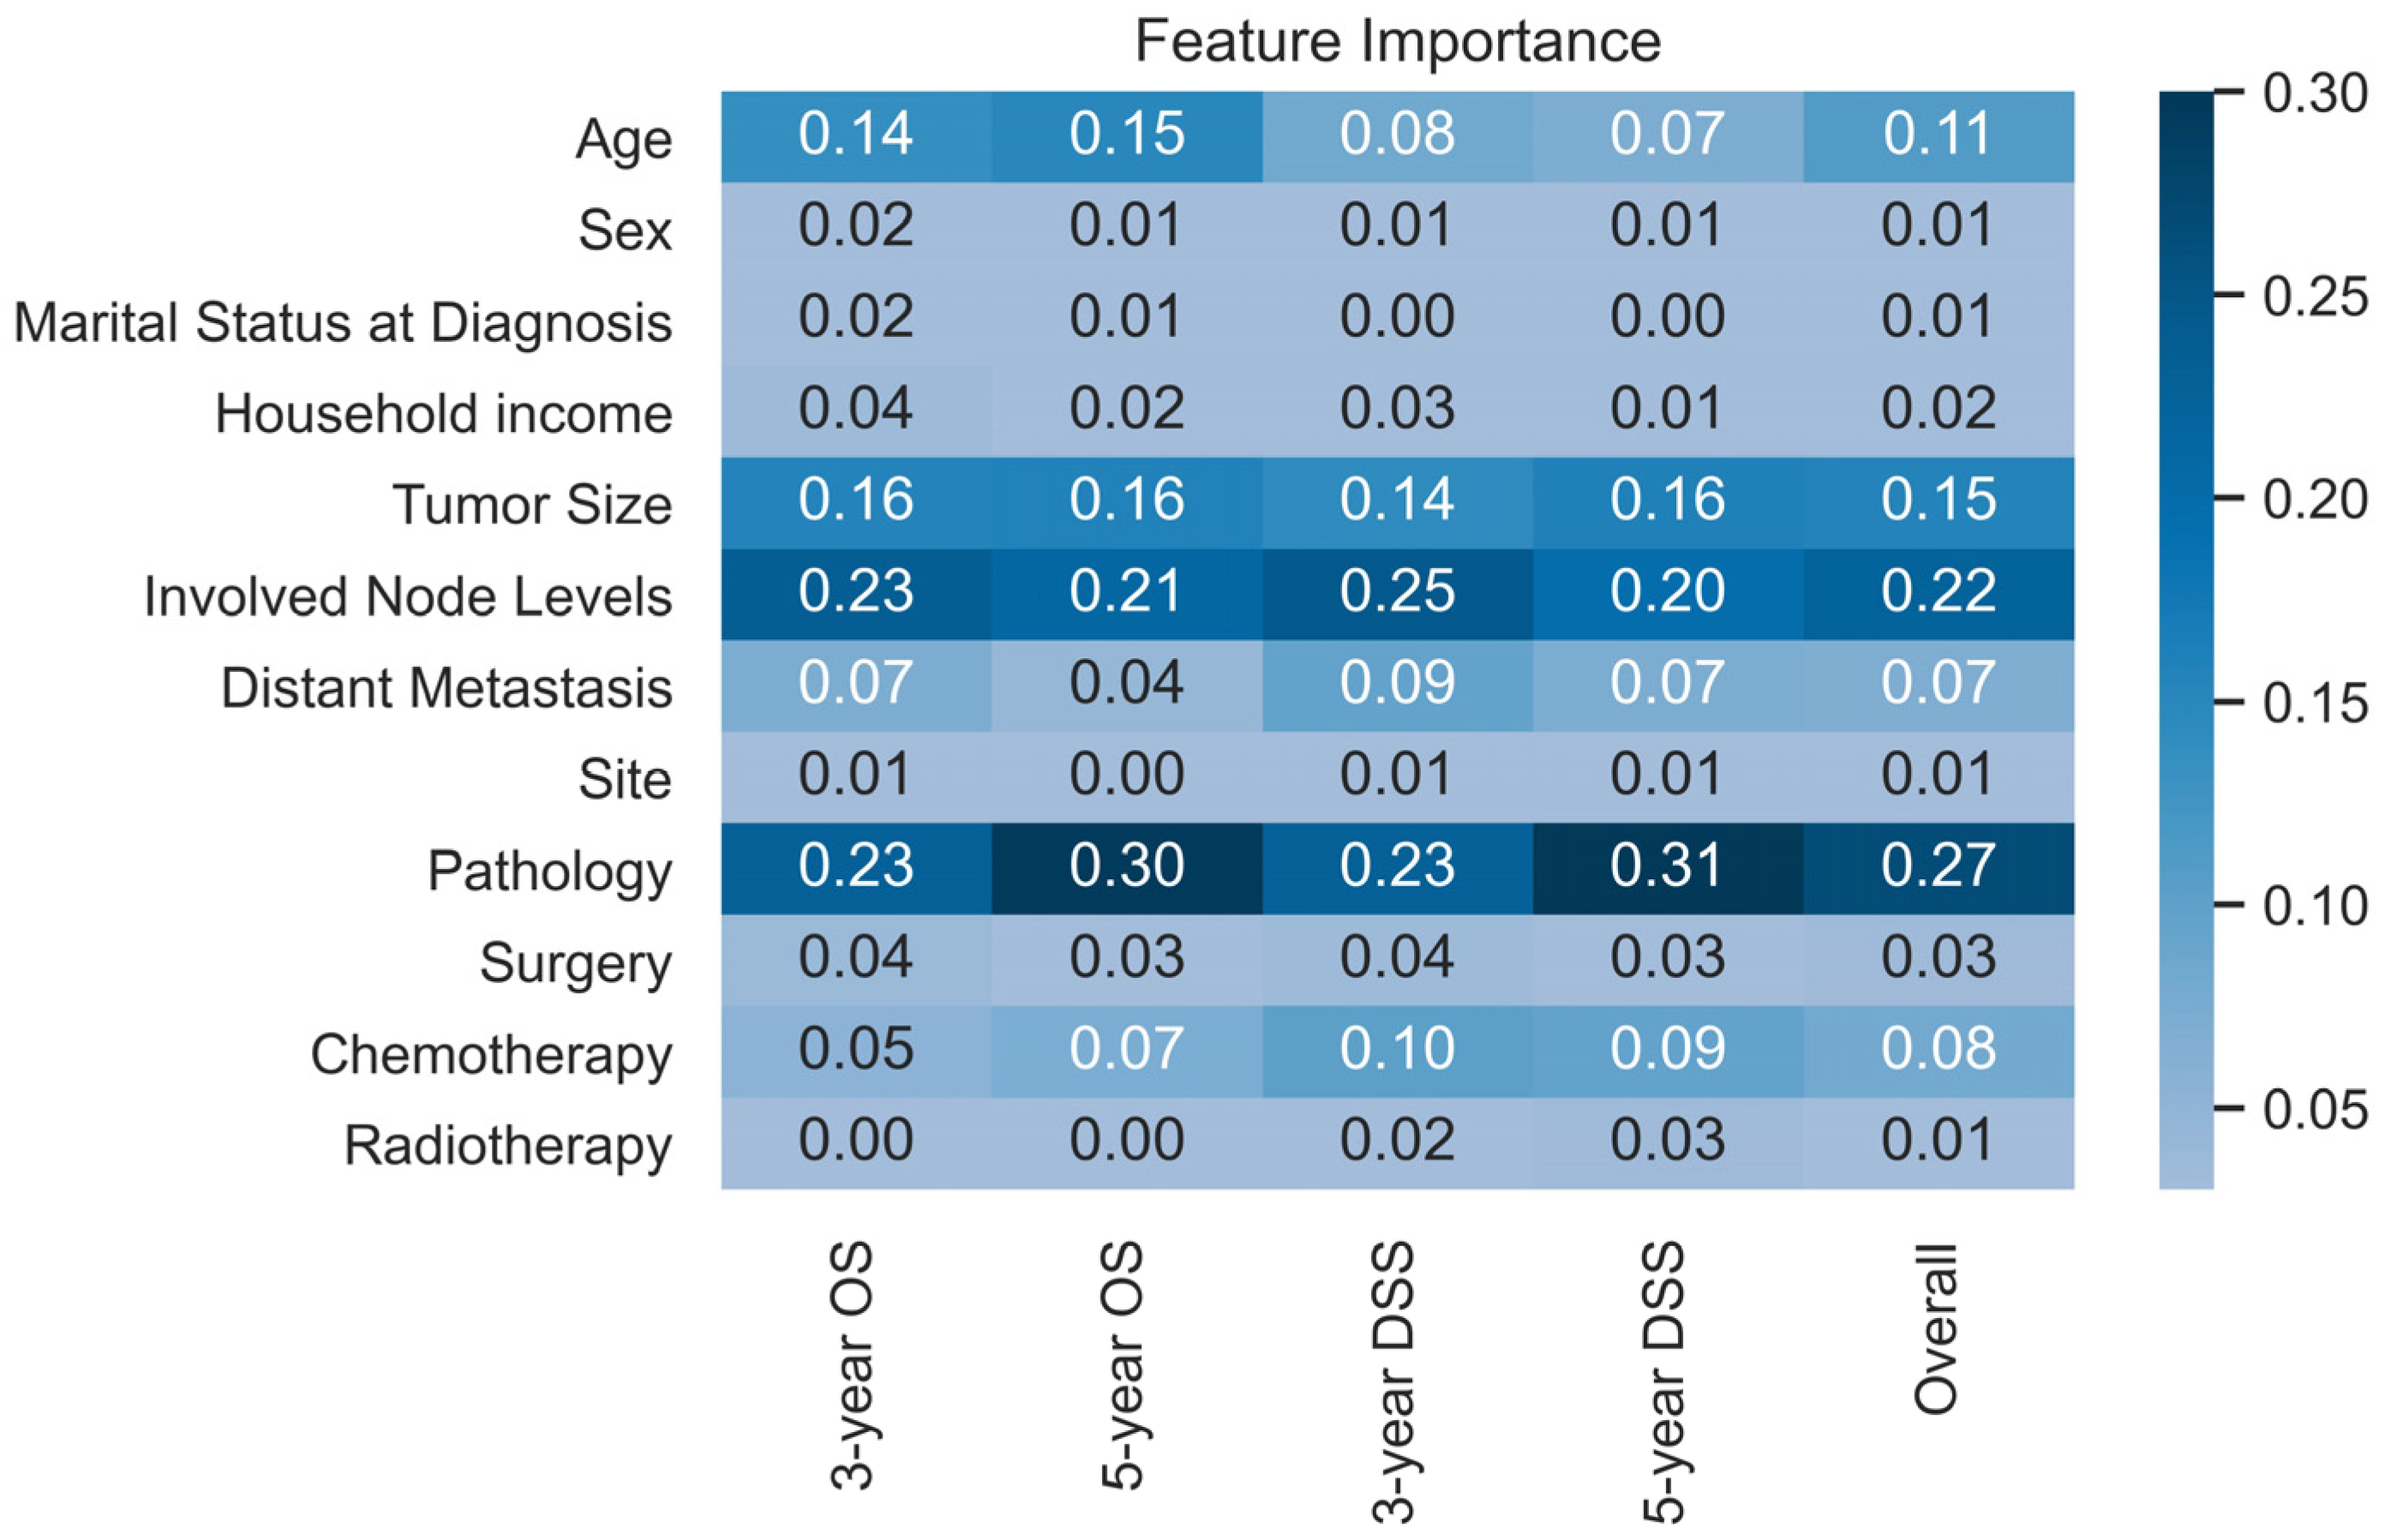
Task: Click the Distant Metastasis 3-year DSS cell (0.09)
Action: pyautogui.click(x=1397, y=685)
